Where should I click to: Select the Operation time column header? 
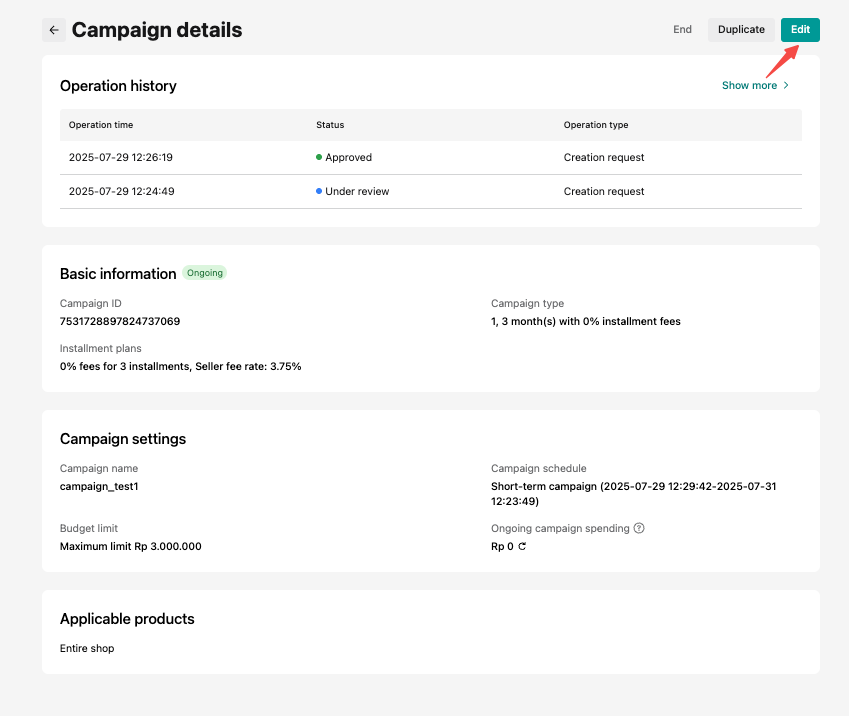pyautogui.click(x=101, y=125)
